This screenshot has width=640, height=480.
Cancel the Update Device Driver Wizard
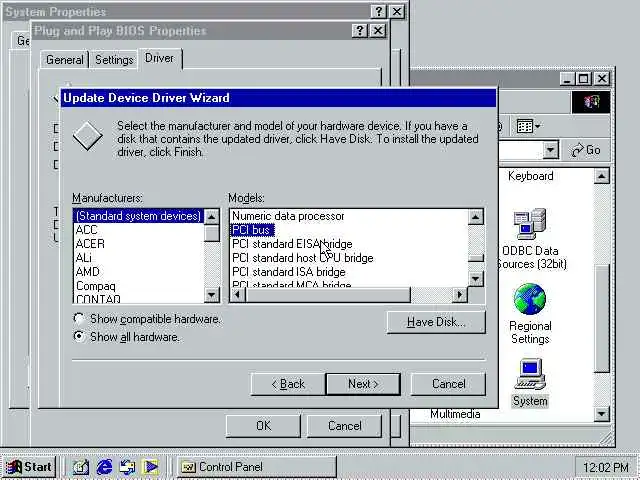[448, 384]
